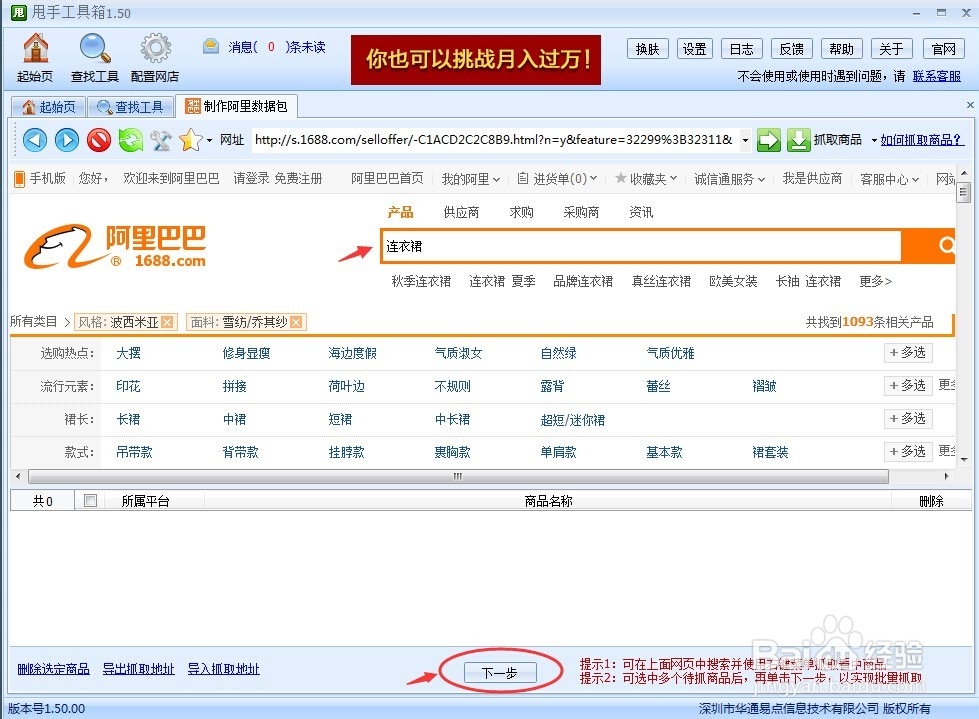This screenshot has height=719, width=979.
Task: Go forward with the blue right arrow
Action: click(x=67, y=140)
